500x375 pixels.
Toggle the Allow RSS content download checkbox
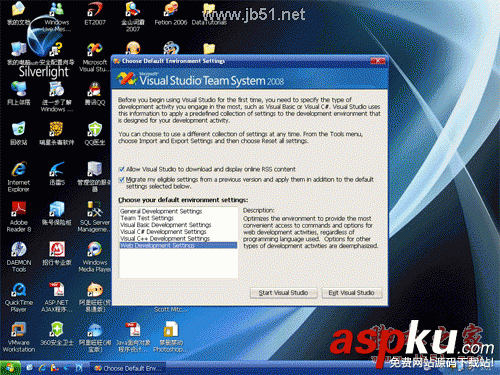[122, 169]
